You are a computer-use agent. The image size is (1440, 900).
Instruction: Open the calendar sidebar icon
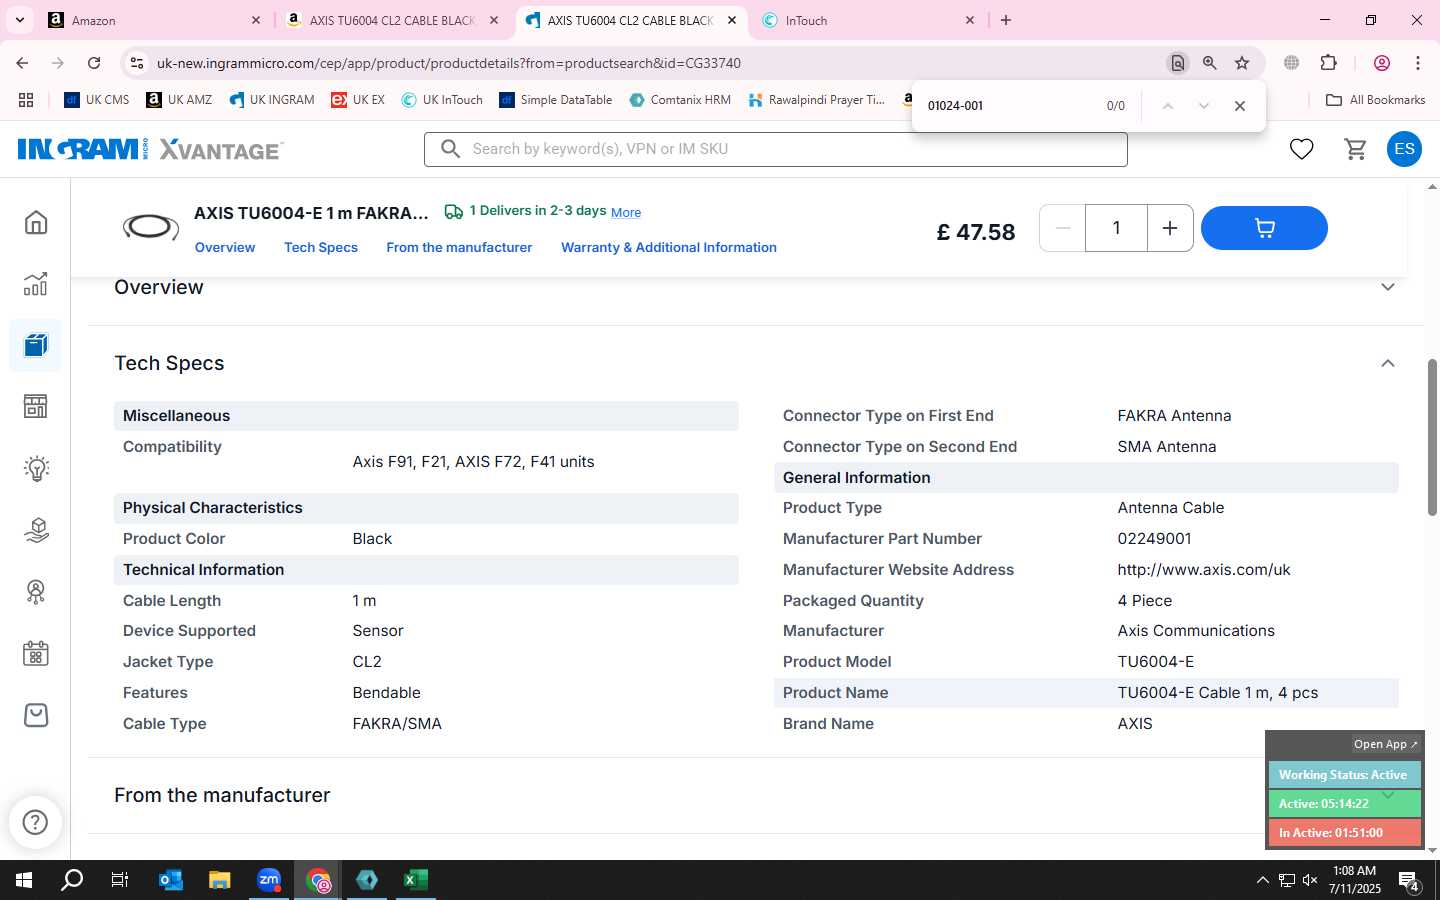tap(36, 654)
